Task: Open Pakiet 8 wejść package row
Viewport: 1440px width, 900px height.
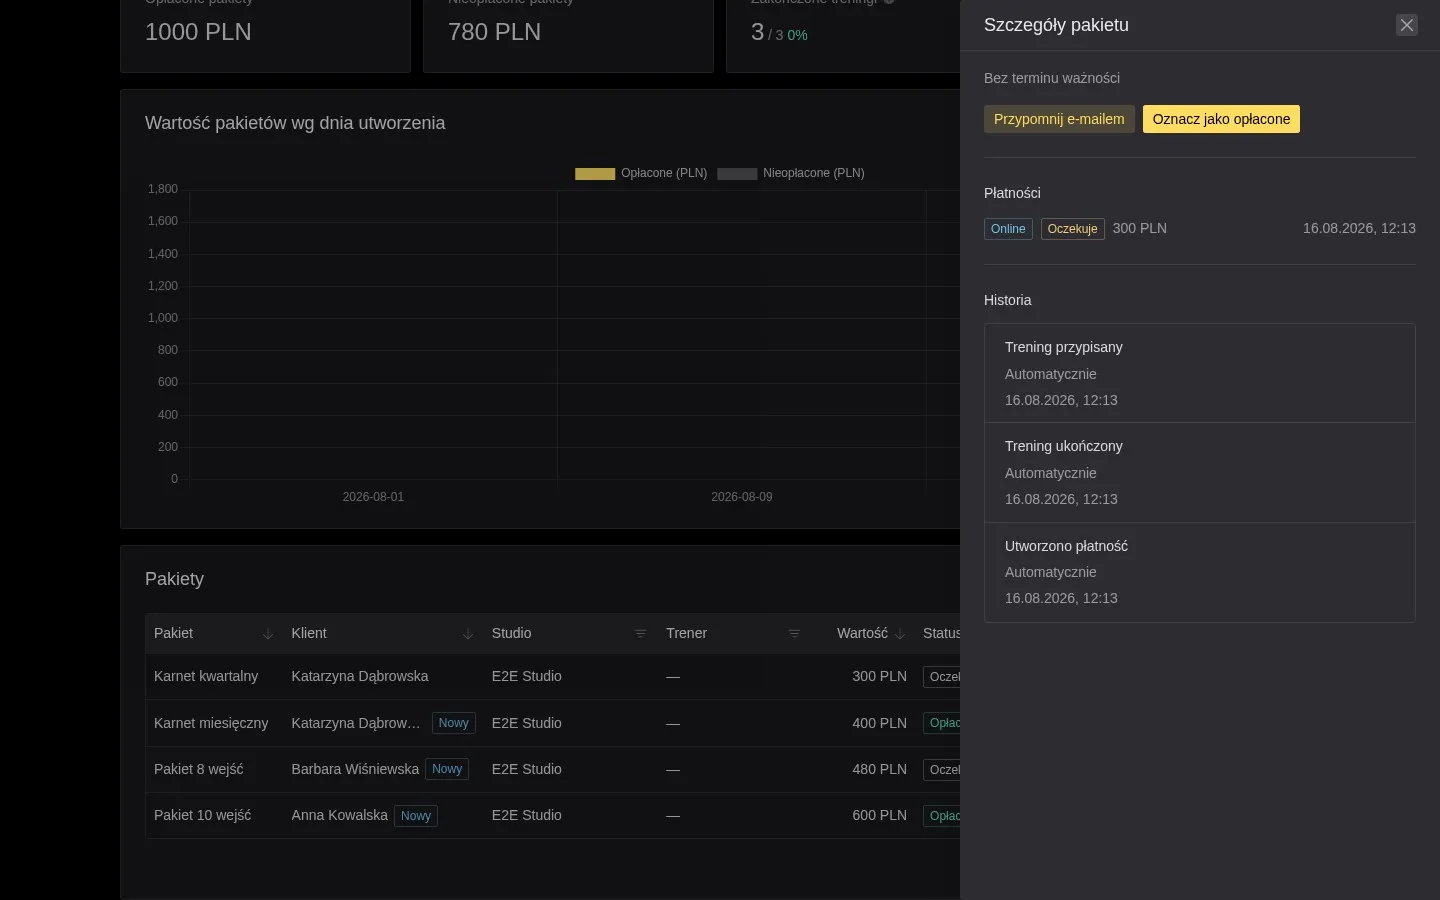Action: [553, 770]
